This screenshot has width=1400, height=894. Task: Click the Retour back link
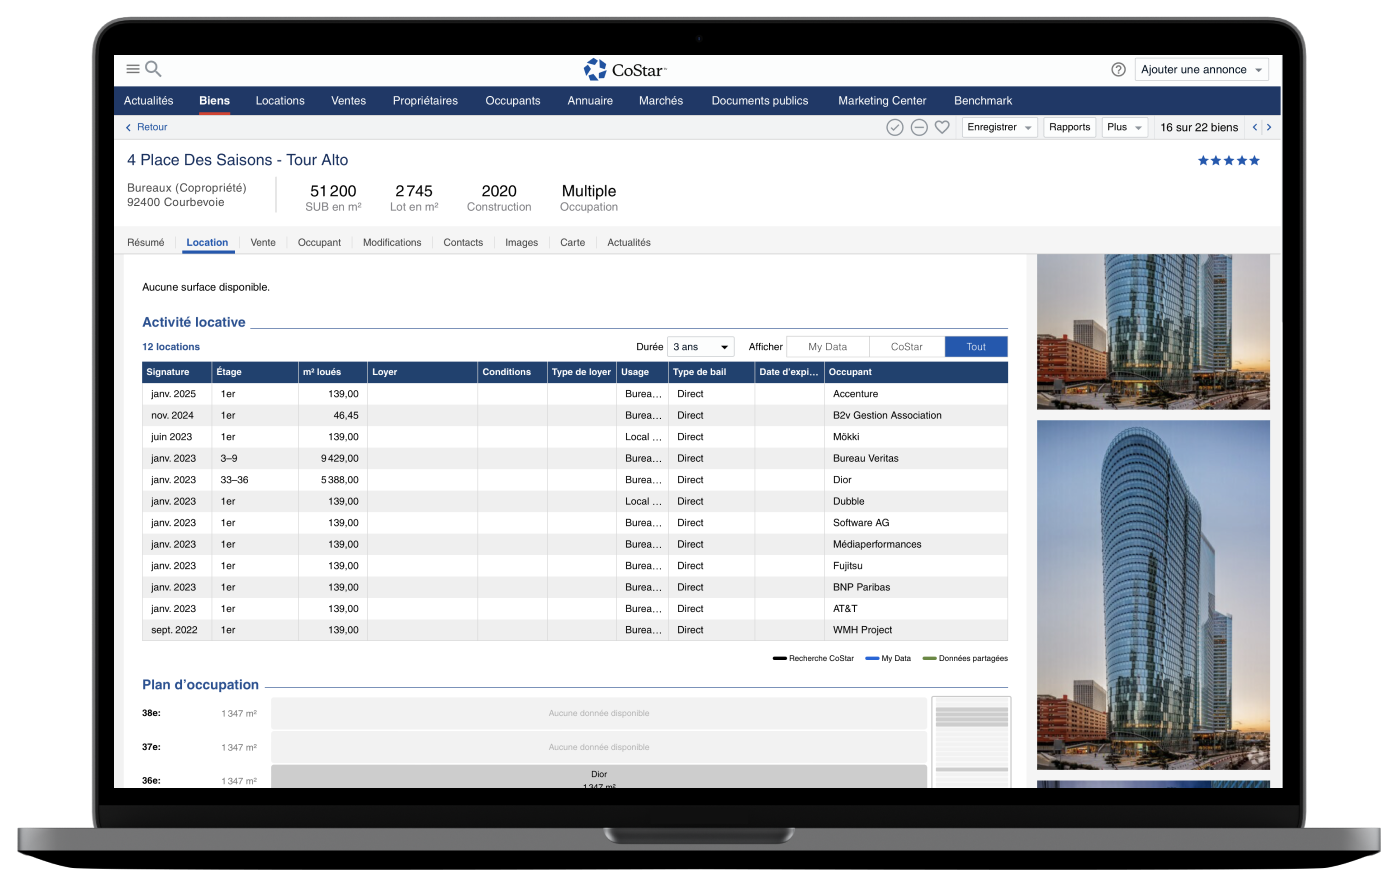click(146, 128)
